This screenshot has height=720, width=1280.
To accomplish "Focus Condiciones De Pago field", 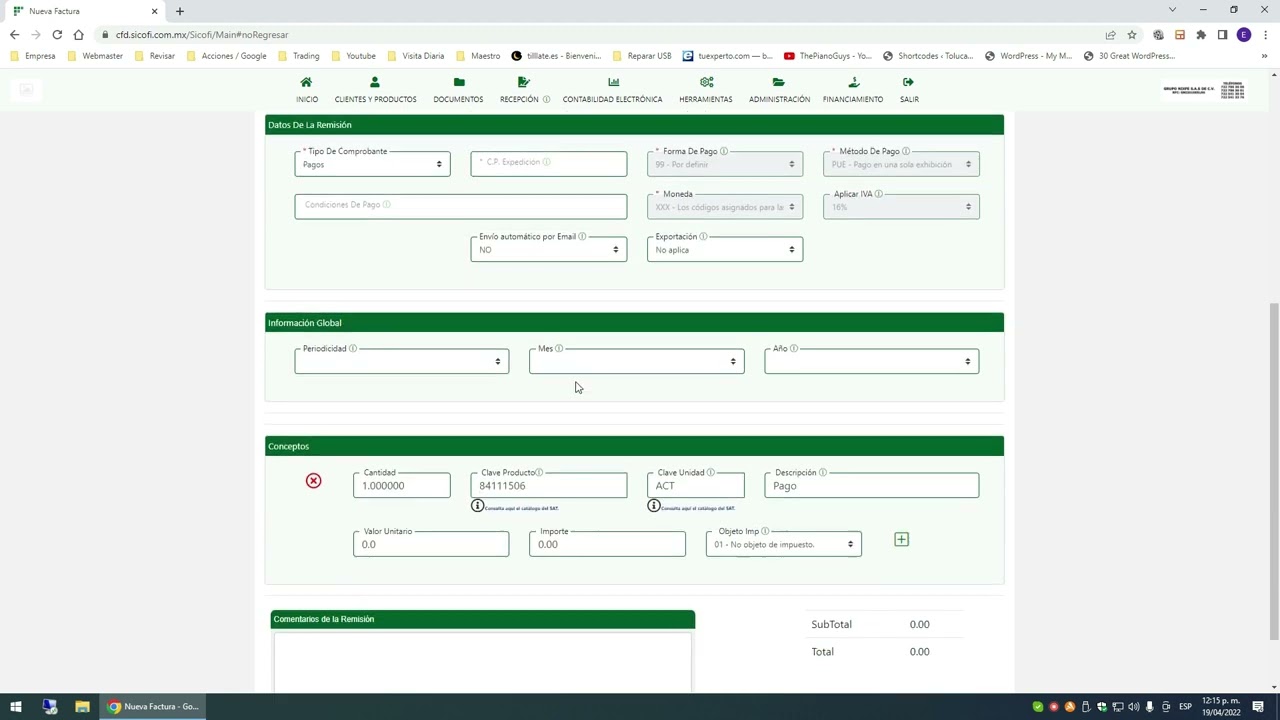I will 460,207.
